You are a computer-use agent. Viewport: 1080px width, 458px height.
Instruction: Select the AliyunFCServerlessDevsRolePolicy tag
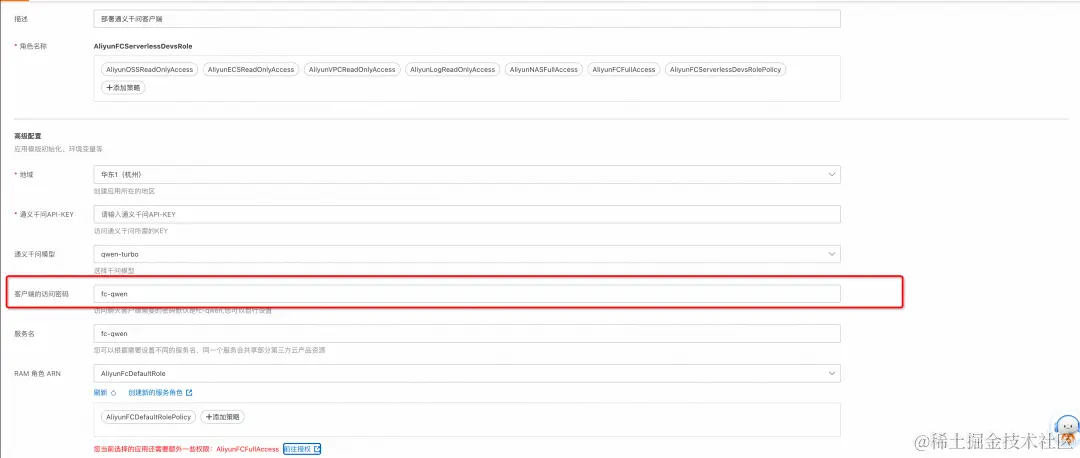tap(726, 70)
